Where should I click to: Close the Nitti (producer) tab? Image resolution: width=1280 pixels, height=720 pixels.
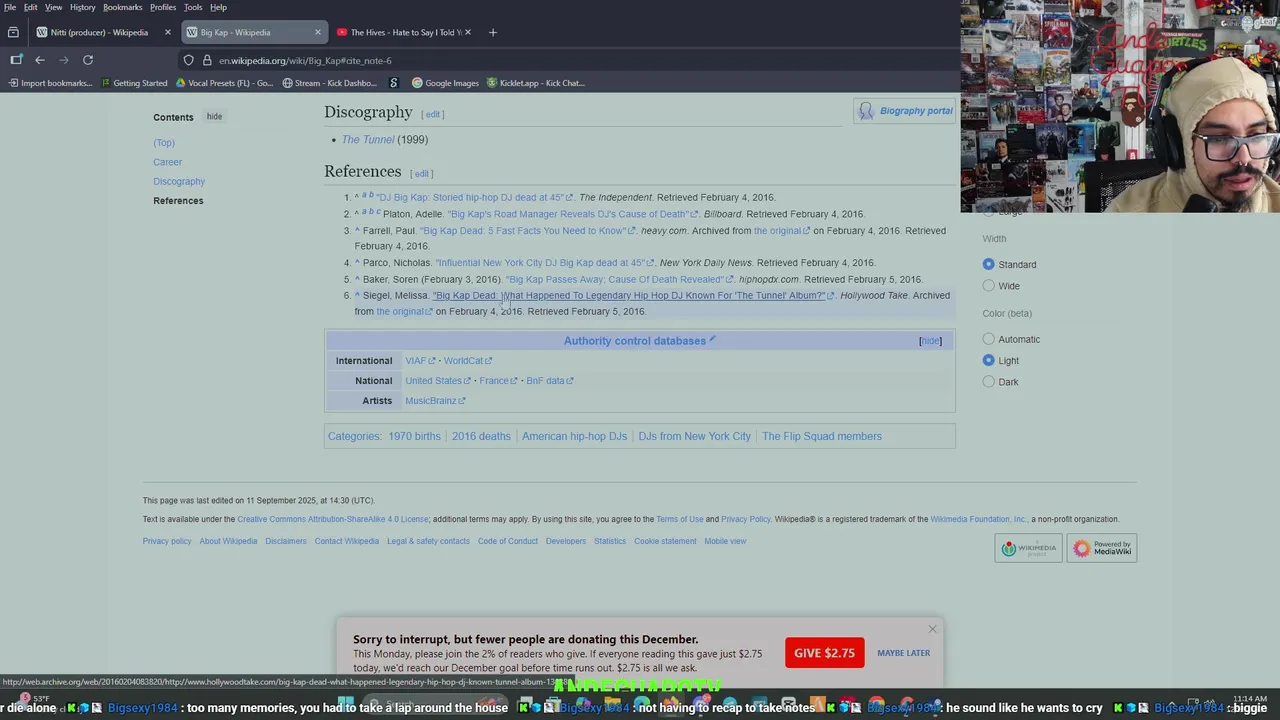pyautogui.click(x=167, y=32)
